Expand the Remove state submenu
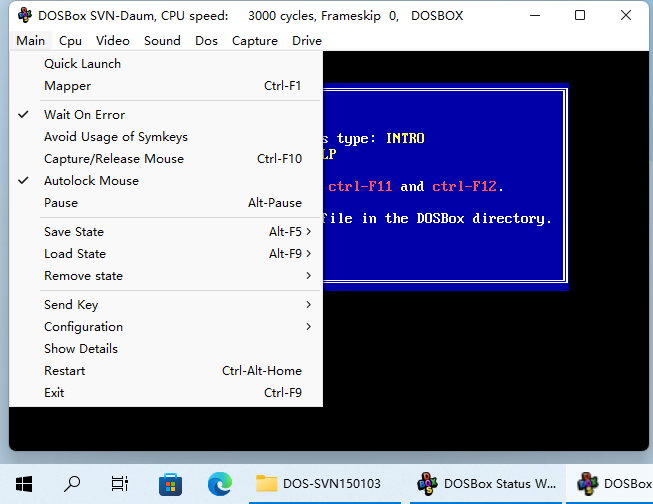The width and height of the screenshot is (653, 504). point(166,276)
